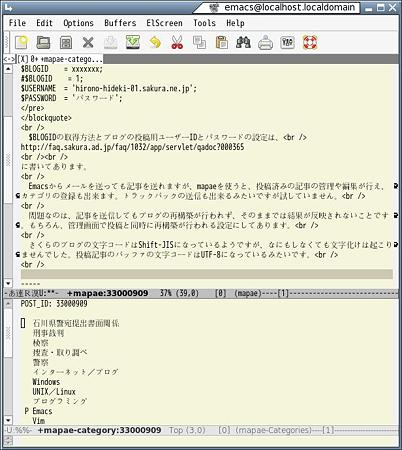Click the up arrow of upper scrollbar
Viewport: 402px width, 450px height.
click(8, 69)
